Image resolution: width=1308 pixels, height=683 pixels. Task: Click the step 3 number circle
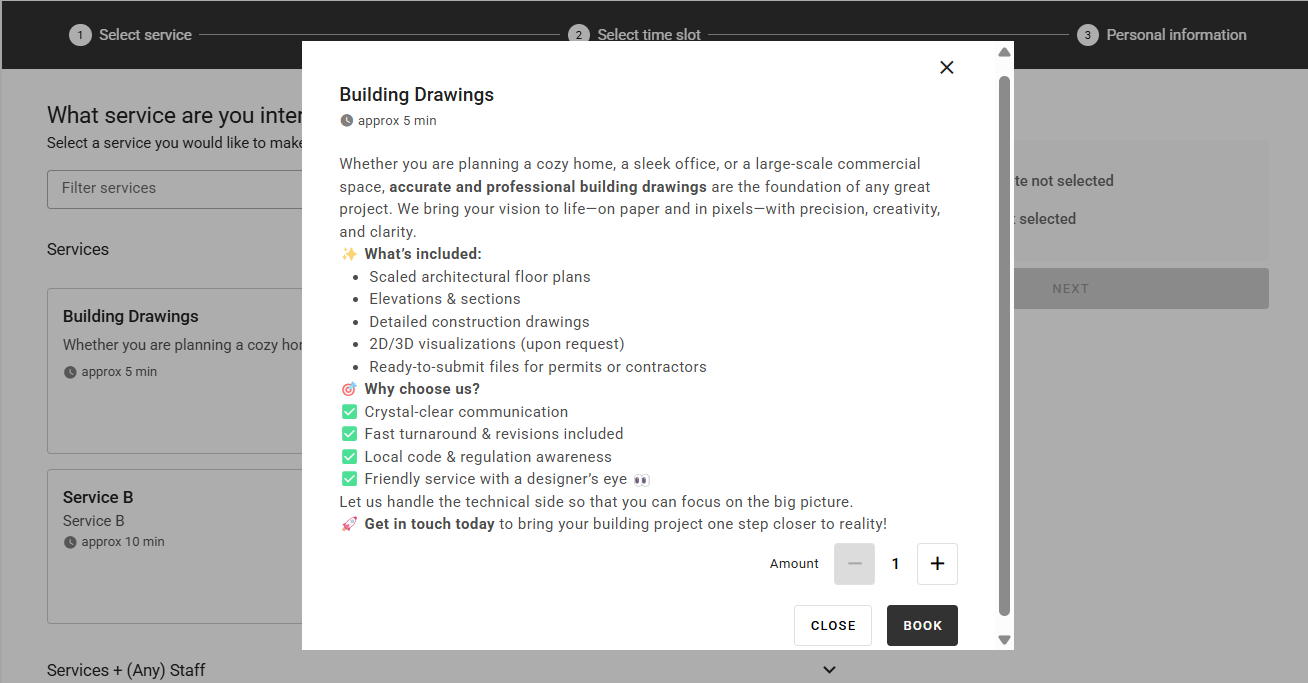pyautogui.click(x=1088, y=35)
